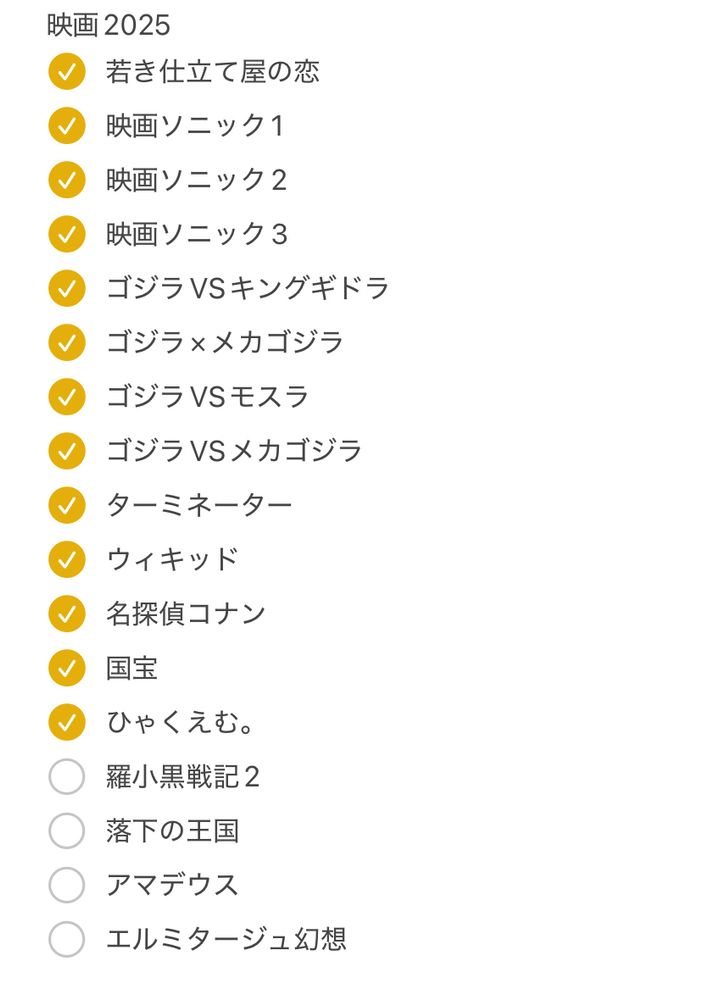Uncheck the 若き仕立て屋の恋 checklist item

pyautogui.click(x=66, y=71)
